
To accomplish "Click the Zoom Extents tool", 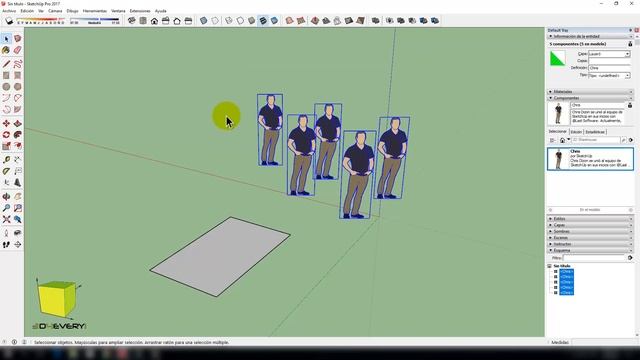I will pos(6,220).
